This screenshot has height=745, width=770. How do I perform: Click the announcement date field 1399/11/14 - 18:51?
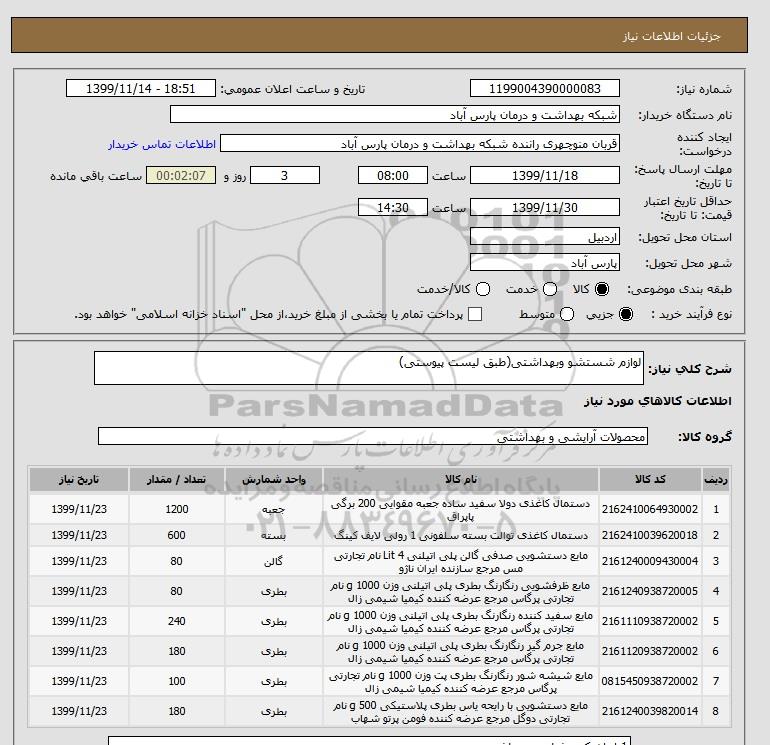[x=140, y=88]
